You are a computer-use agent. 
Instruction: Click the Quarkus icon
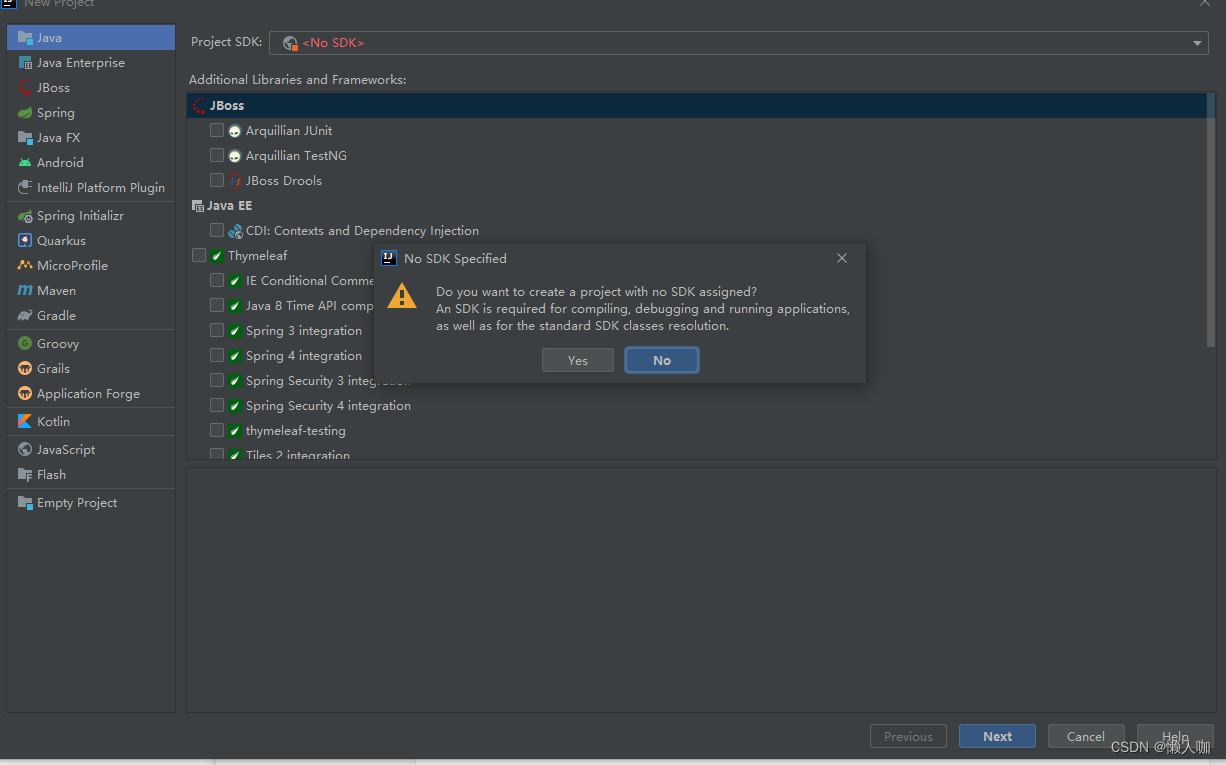click(25, 241)
